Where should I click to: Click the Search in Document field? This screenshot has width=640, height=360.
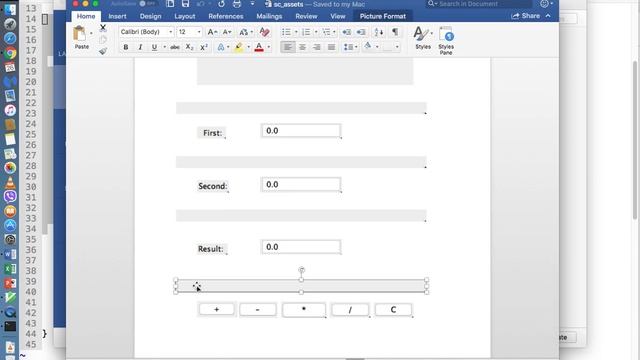[x=479, y=4]
